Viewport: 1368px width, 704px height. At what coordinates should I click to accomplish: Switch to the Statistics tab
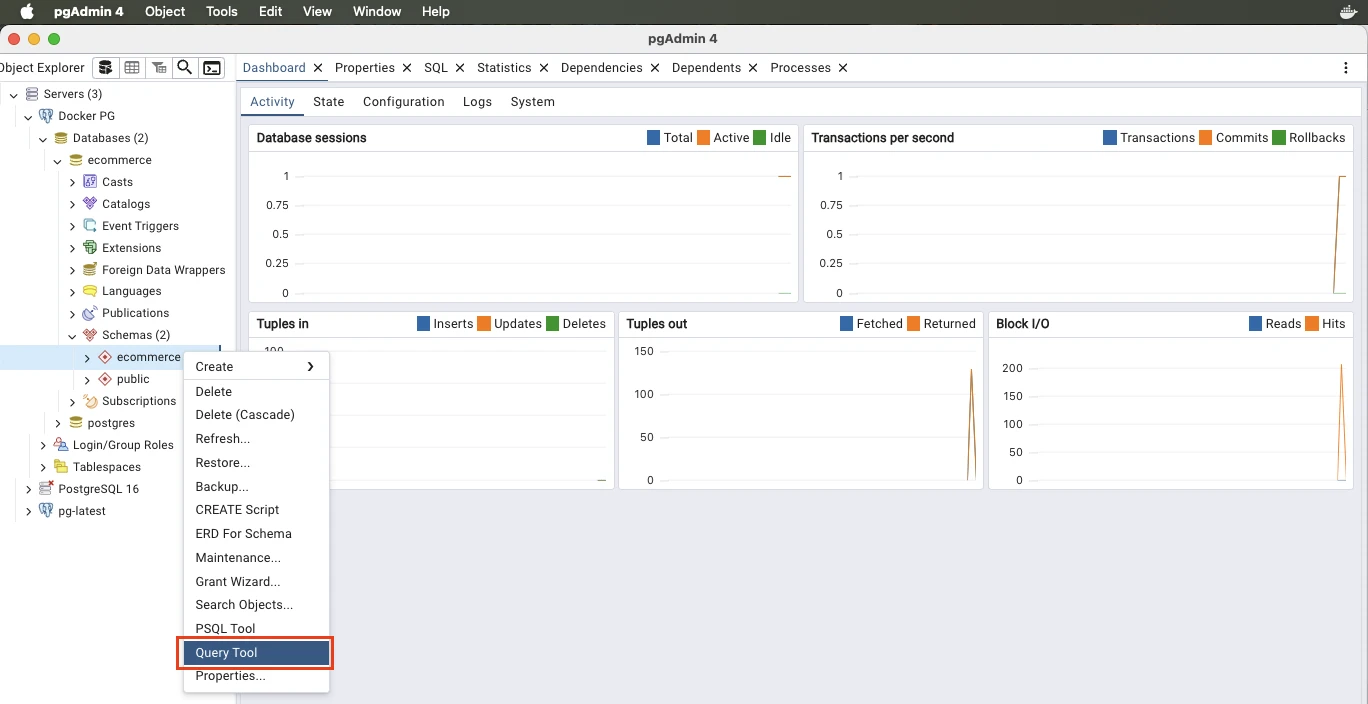click(504, 68)
